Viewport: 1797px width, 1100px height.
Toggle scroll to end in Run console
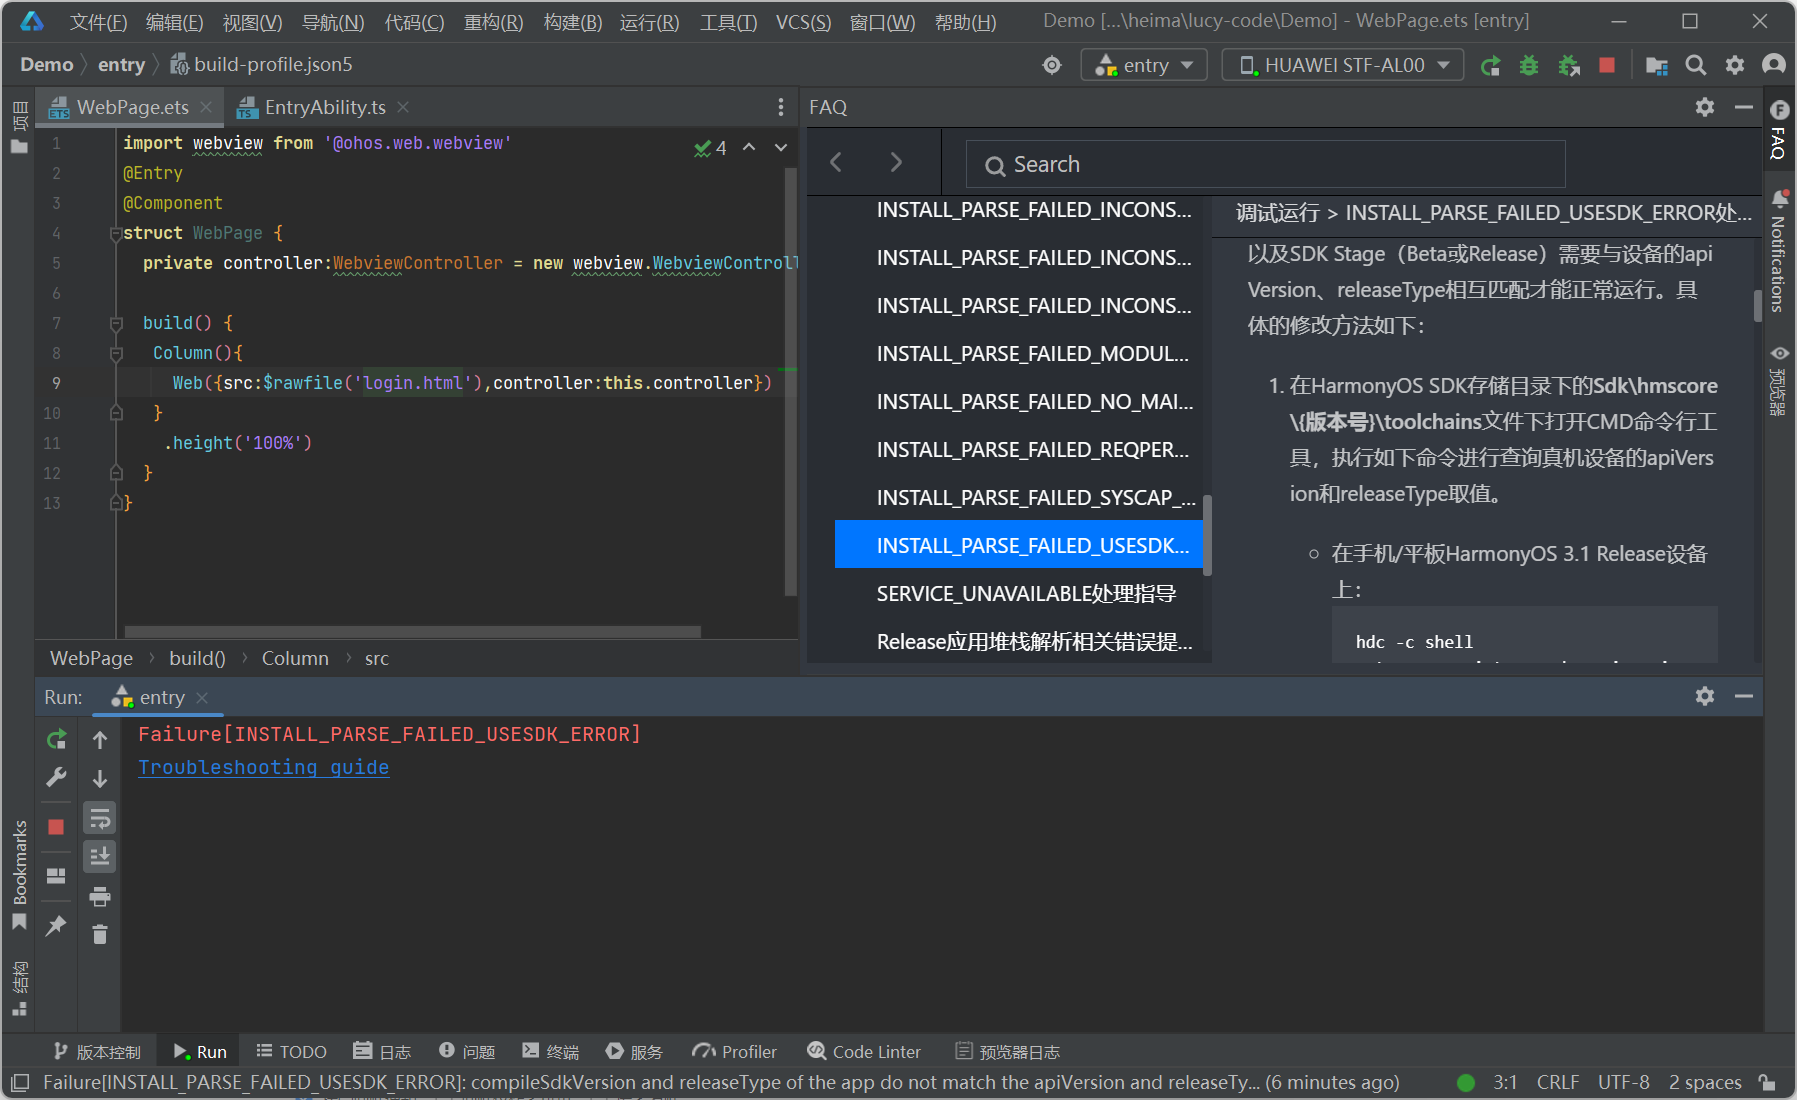point(100,857)
